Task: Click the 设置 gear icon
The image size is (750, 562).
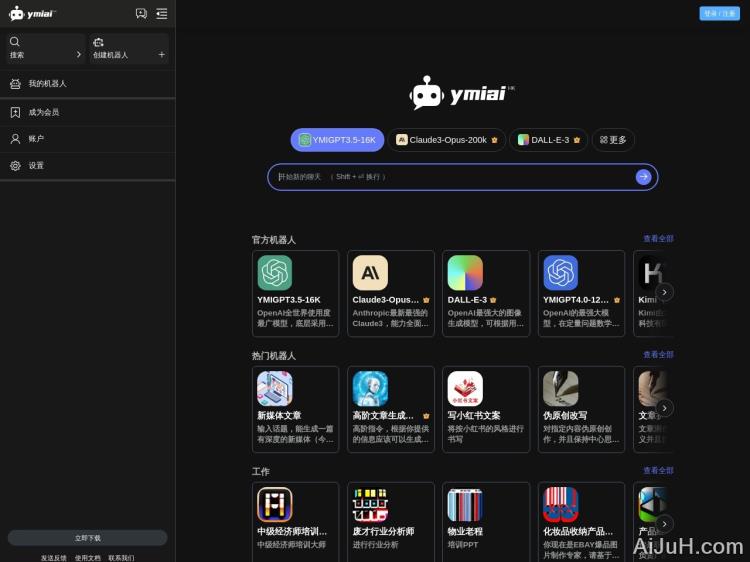Action: click(15, 165)
